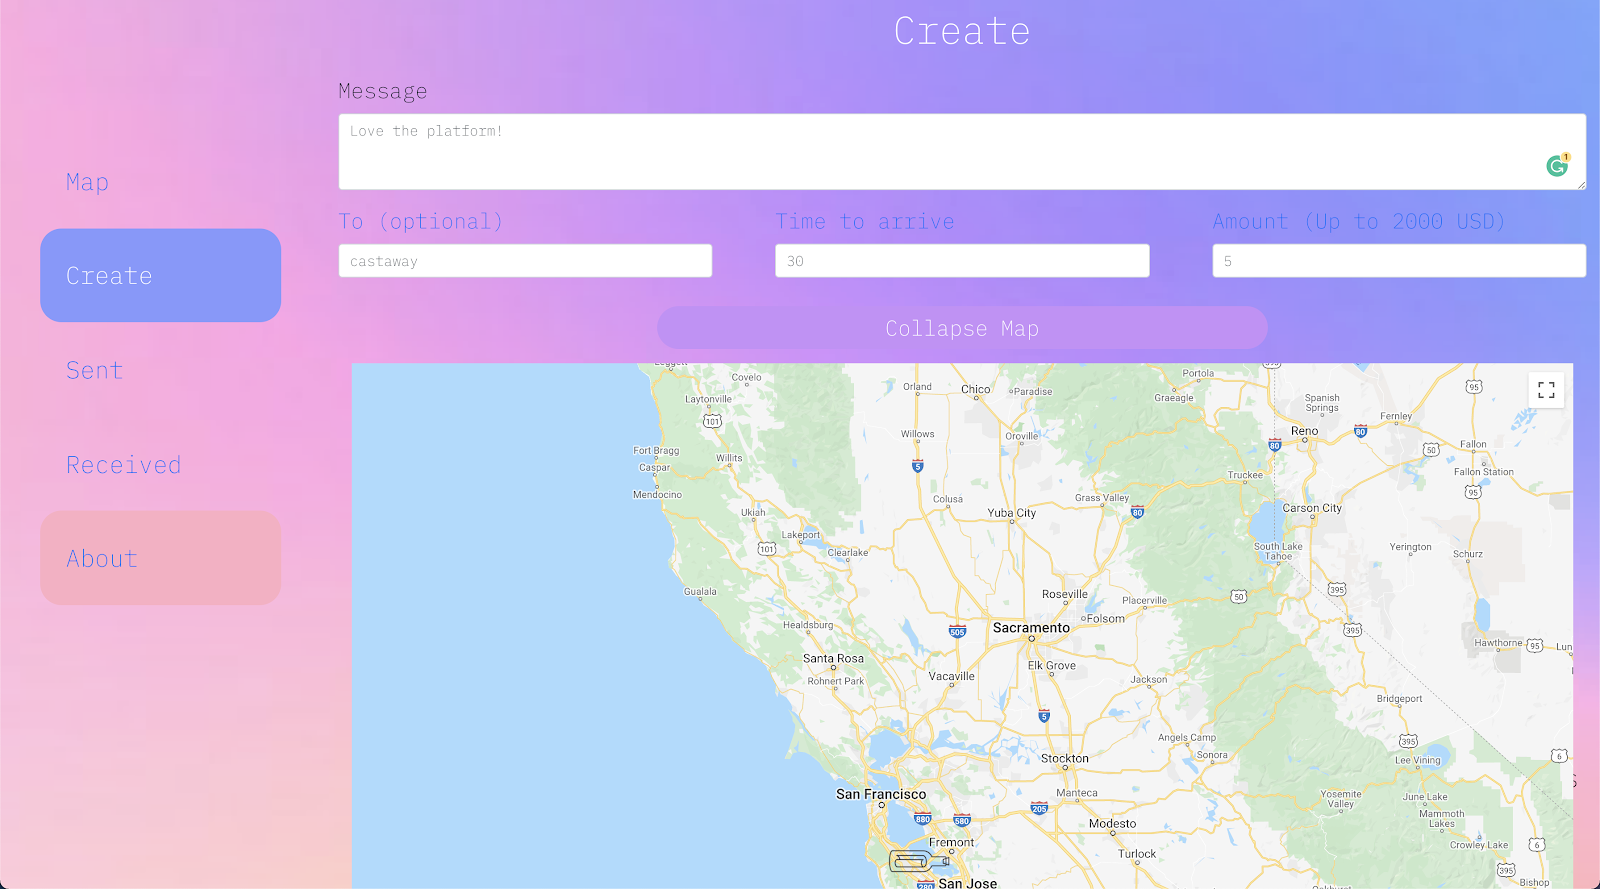The width and height of the screenshot is (1600, 889).
Task: Toggle fullscreen view of the map
Action: coord(1546,390)
